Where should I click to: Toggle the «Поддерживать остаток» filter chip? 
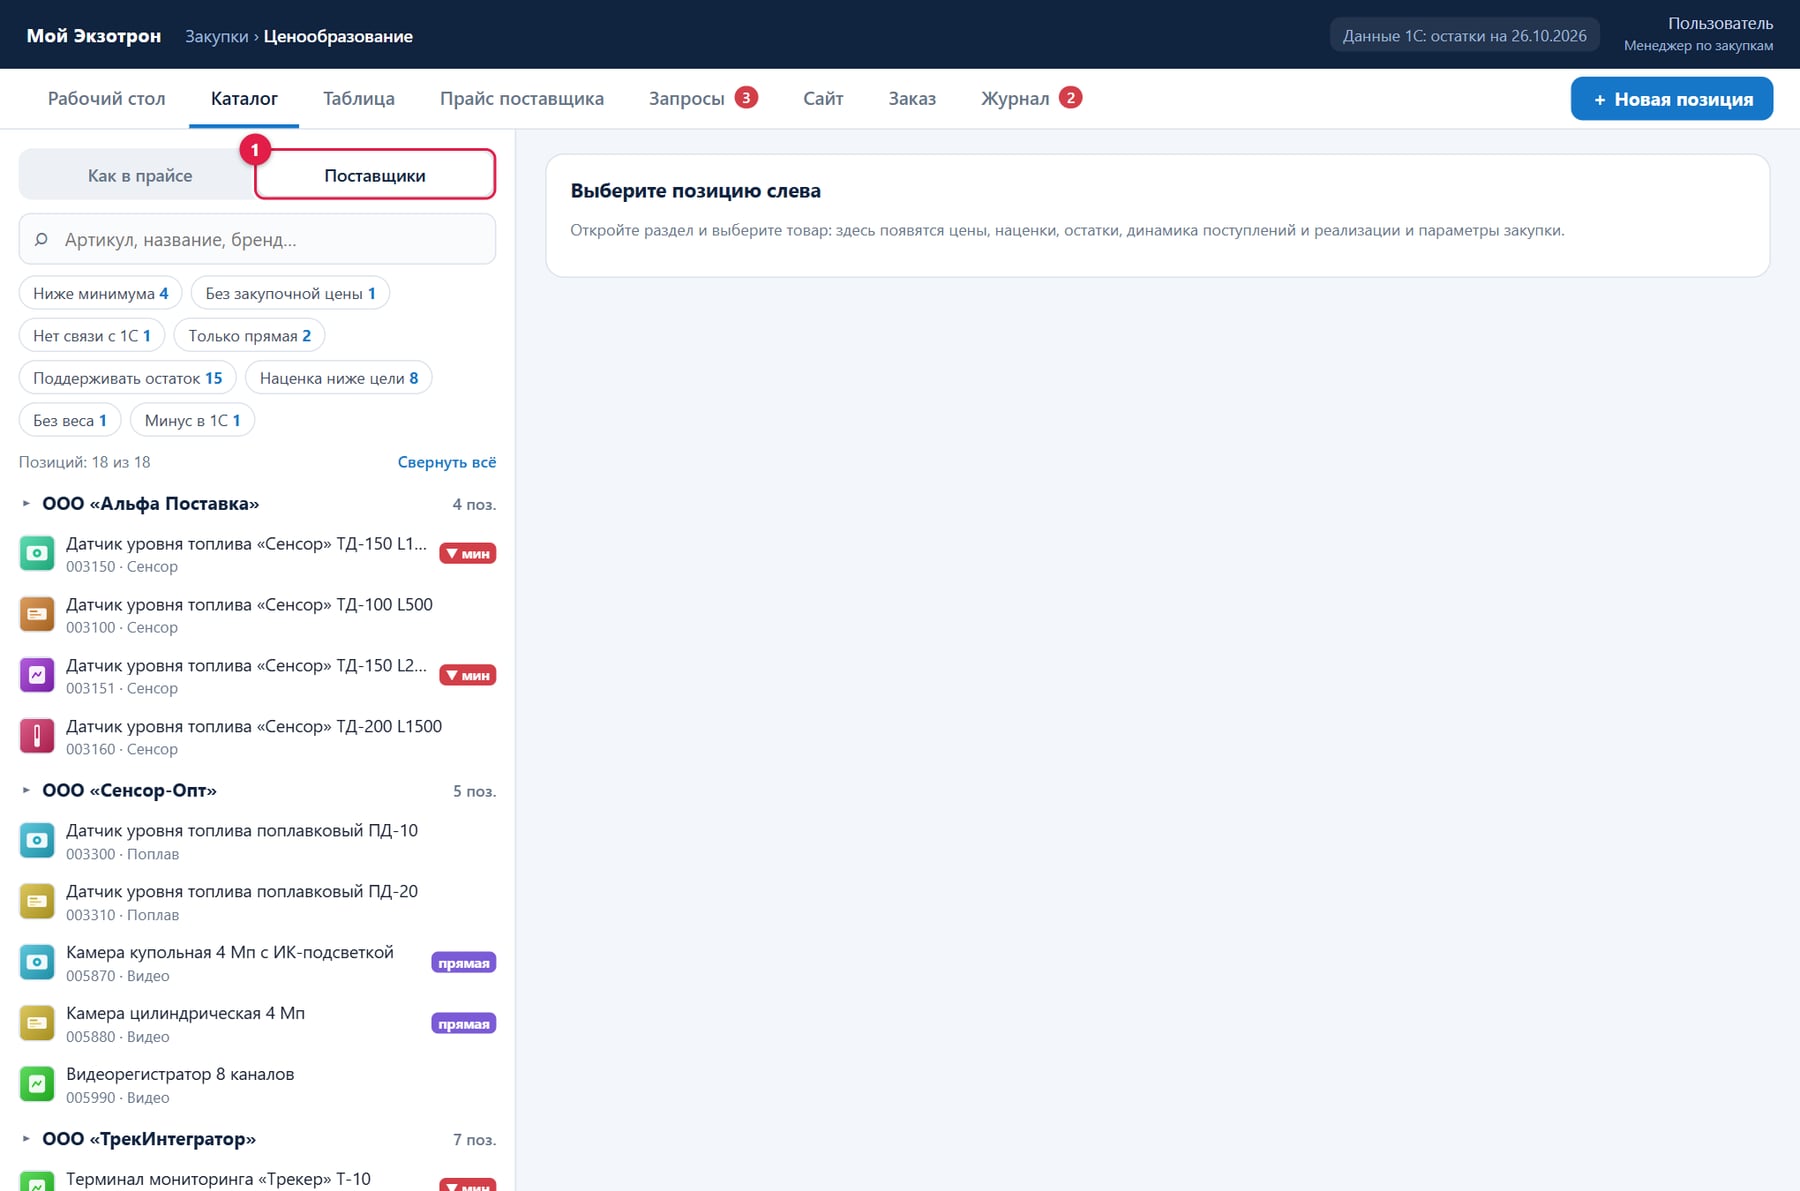point(128,378)
